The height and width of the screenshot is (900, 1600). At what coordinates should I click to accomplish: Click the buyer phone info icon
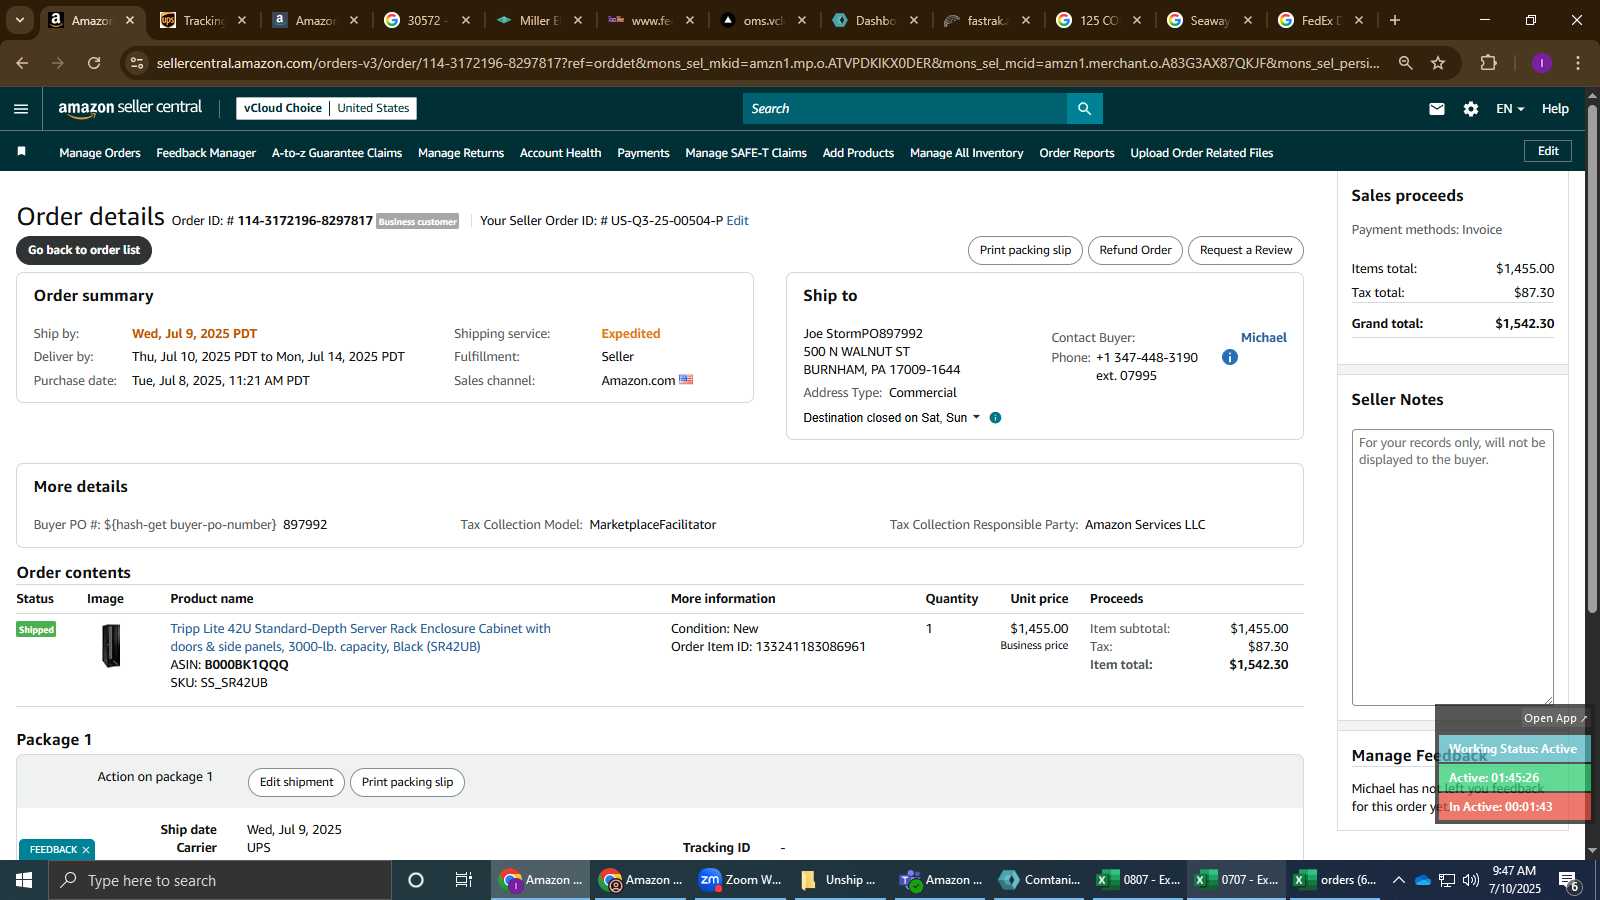point(1230,357)
